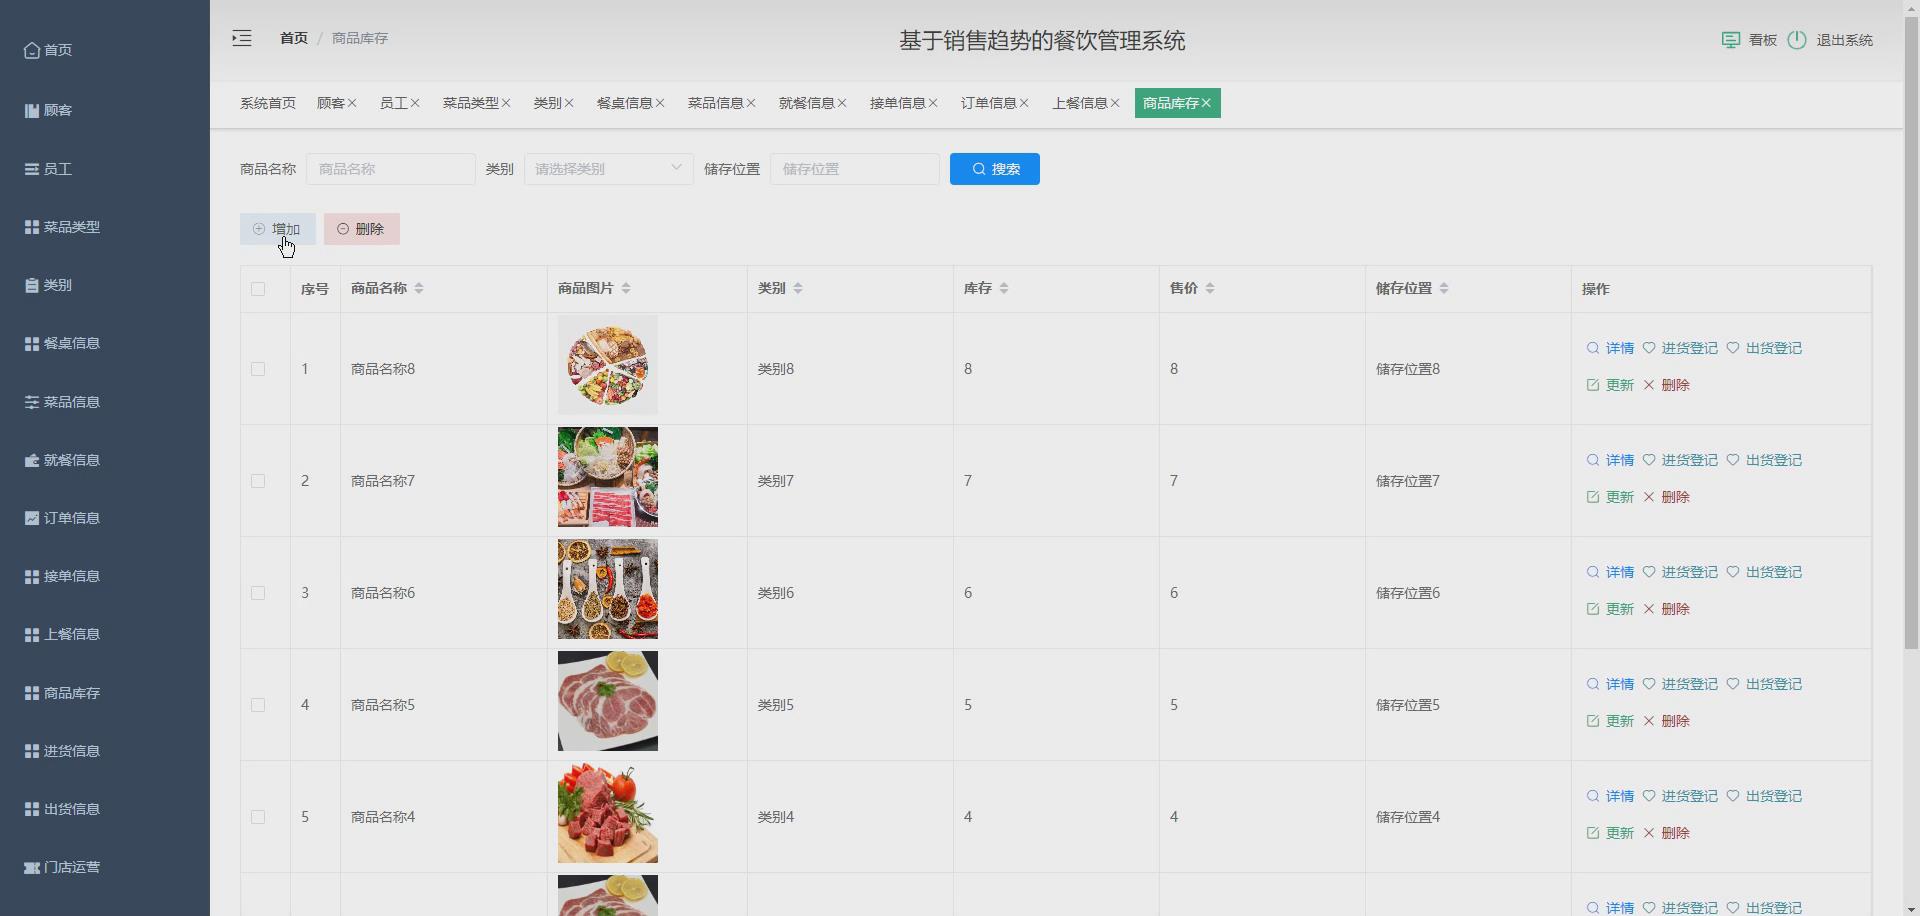Click the 增加 button

pyautogui.click(x=277, y=228)
